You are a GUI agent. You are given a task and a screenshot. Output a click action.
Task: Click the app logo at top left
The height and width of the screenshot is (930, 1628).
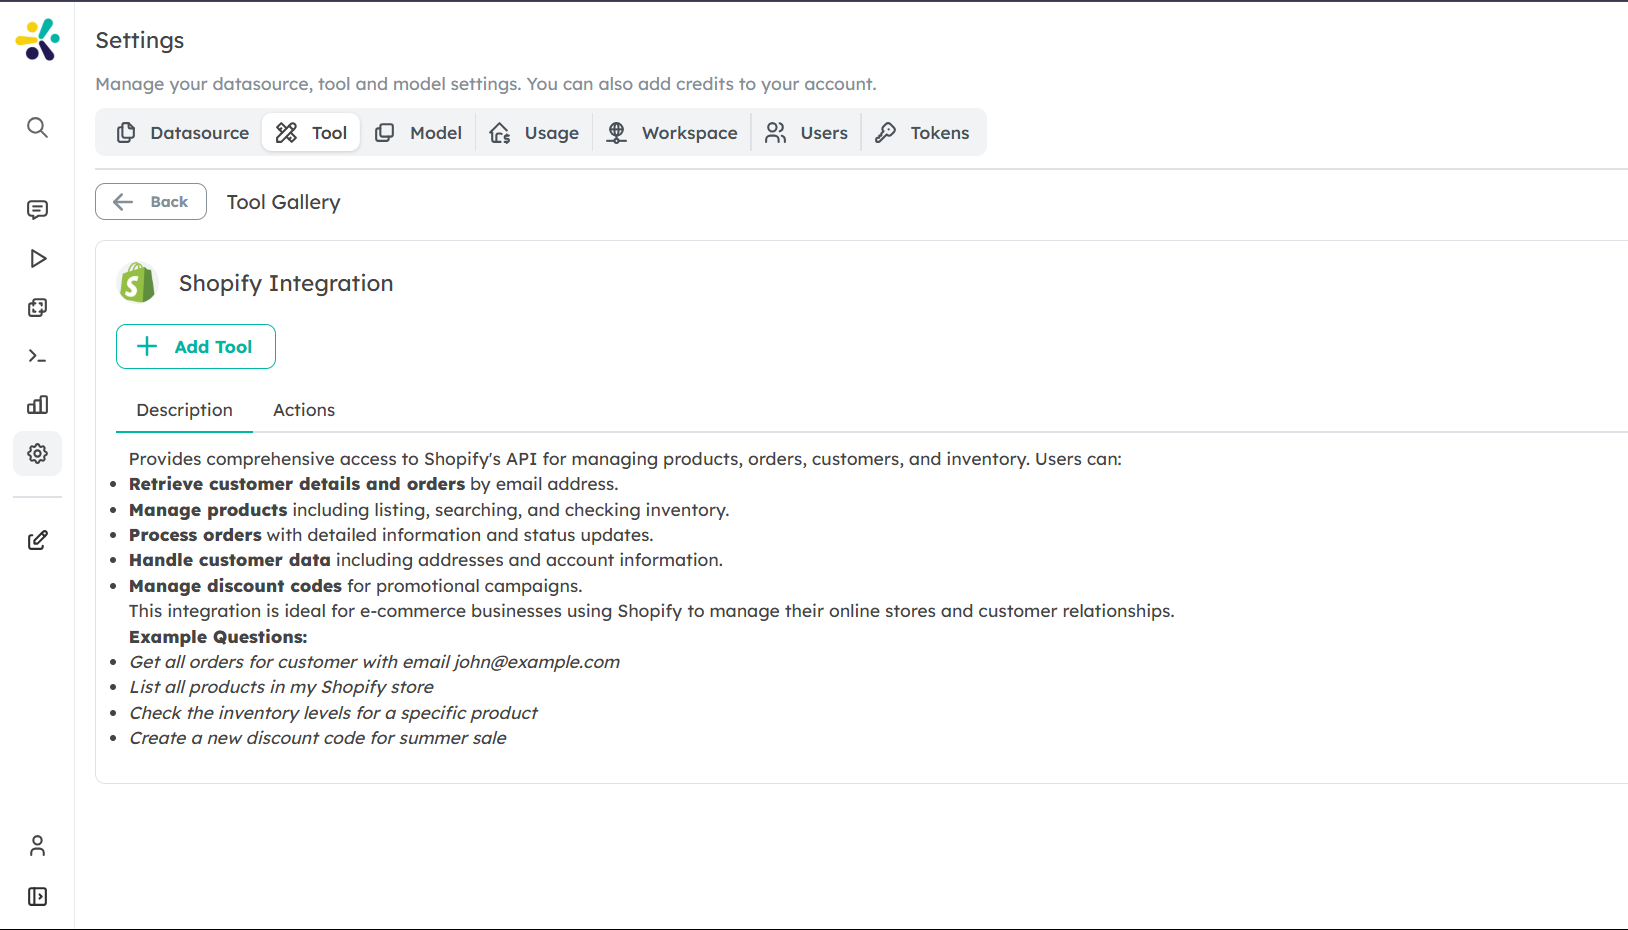pyautogui.click(x=37, y=40)
